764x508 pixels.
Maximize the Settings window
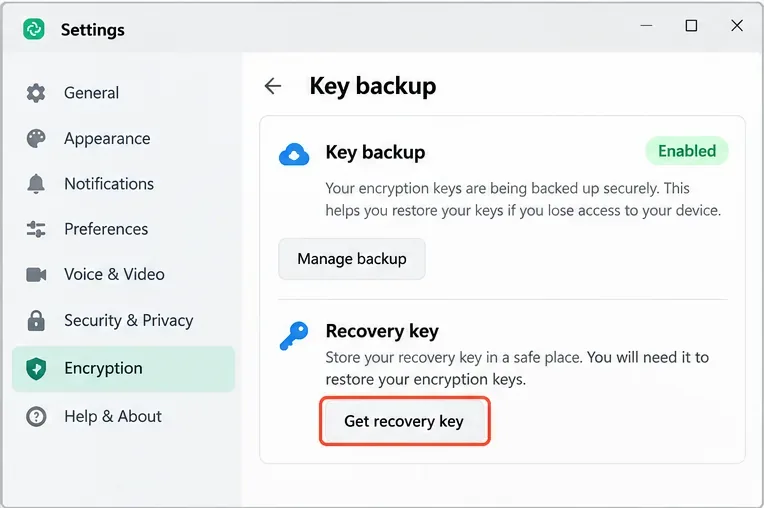pyautogui.click(x=691, y=25)
